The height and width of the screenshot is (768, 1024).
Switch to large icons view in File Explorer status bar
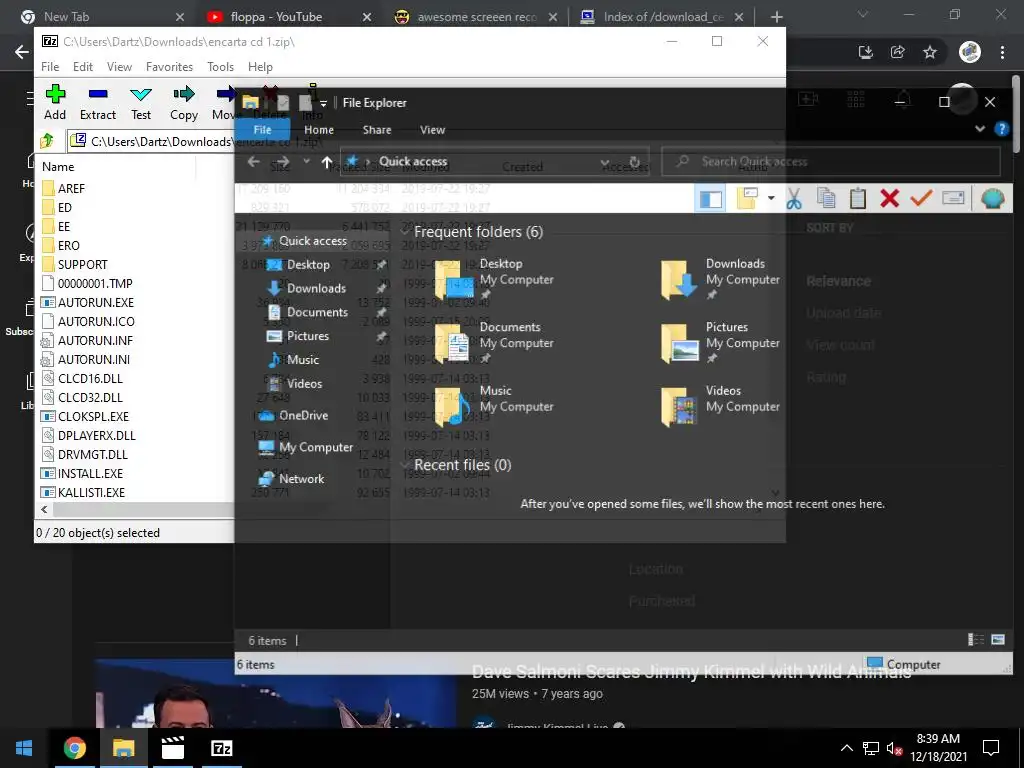click(998, 640)
